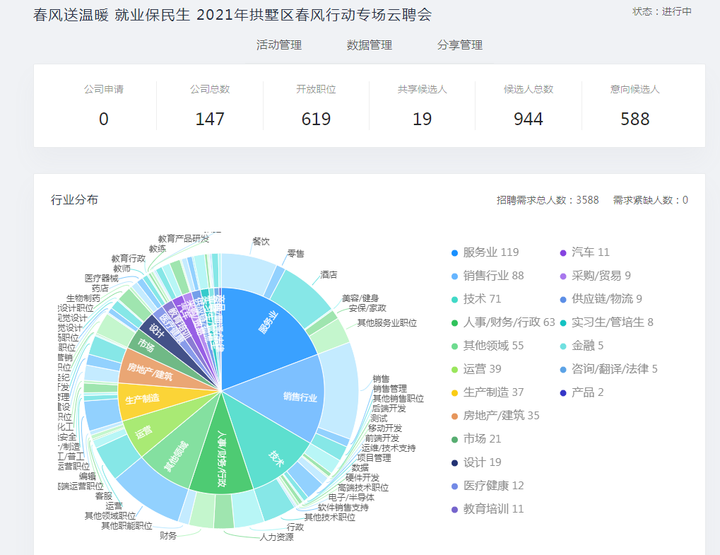Click the 公司总数 147 statistic

click(x=210, y=106)
